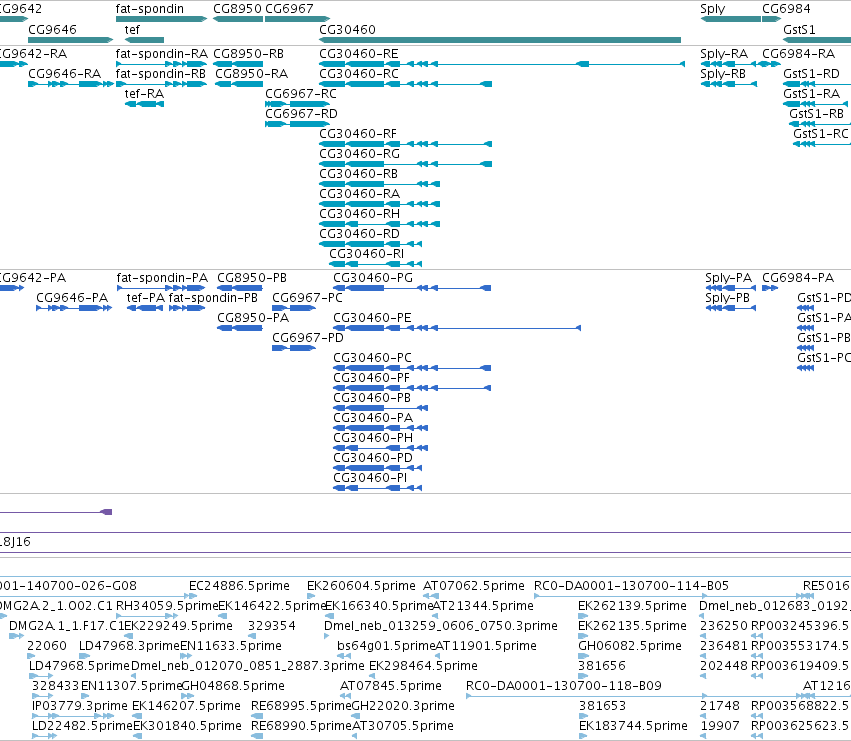Click the CG9646 gene label in top track
This screenshot has width=851, height=741.
pos(52,29)
